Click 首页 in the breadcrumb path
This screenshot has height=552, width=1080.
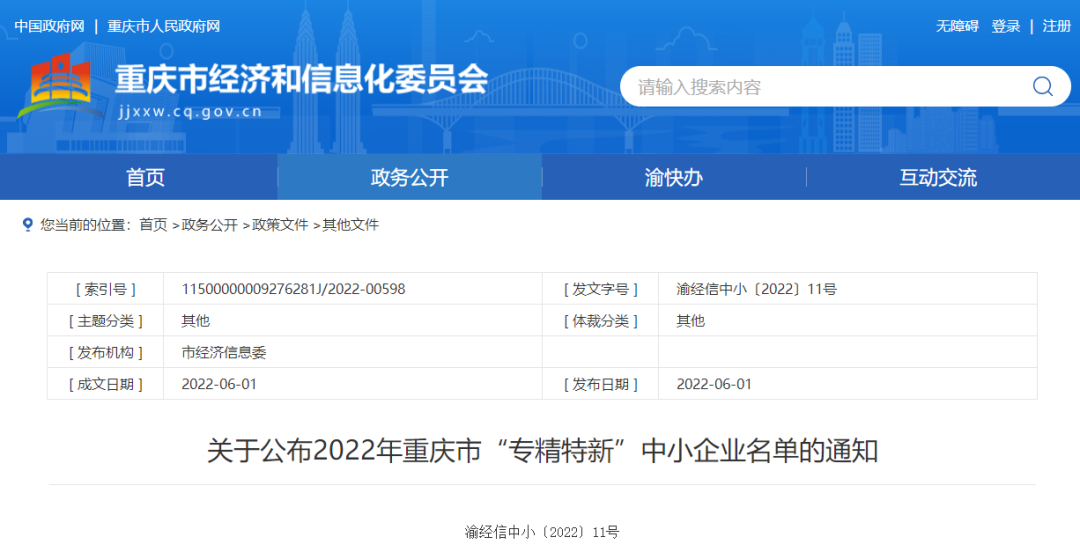pos(153,225)
